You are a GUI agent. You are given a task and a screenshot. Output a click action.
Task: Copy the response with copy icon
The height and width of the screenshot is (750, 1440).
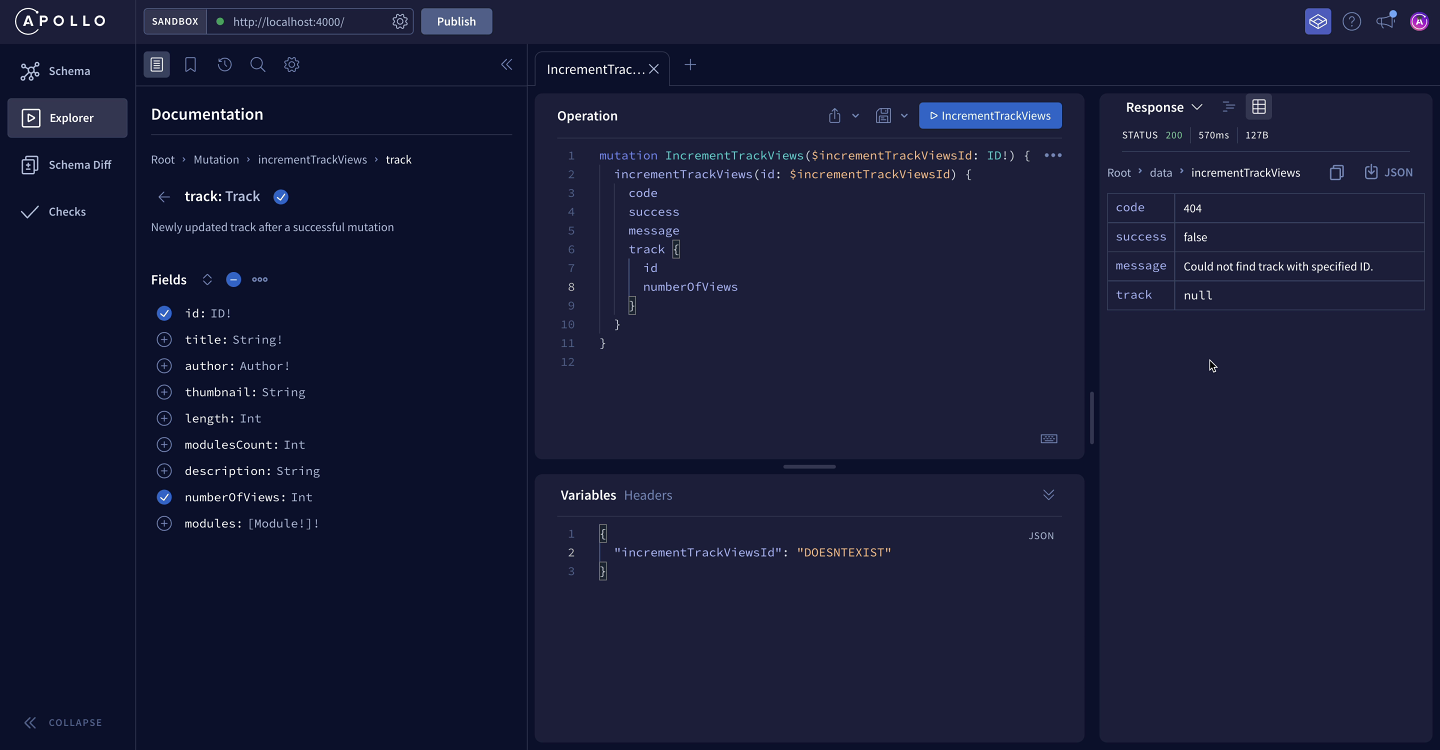click(1337, 173)
